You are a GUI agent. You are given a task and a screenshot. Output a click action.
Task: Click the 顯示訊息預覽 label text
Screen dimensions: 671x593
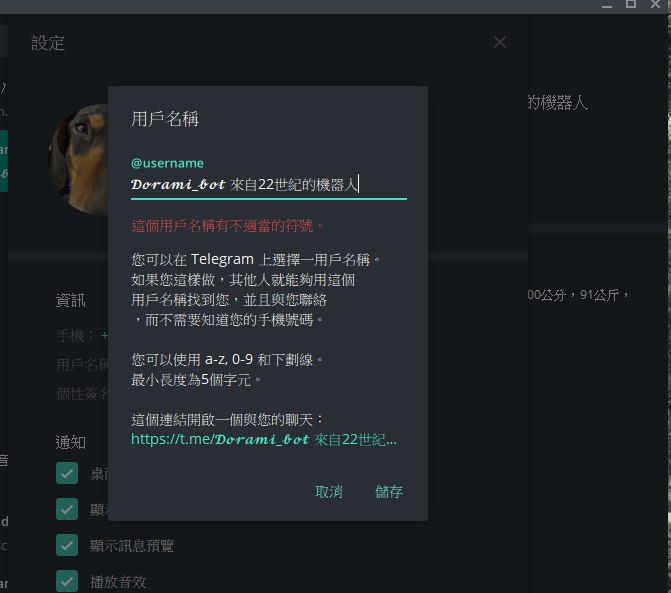tap(132, 546)
